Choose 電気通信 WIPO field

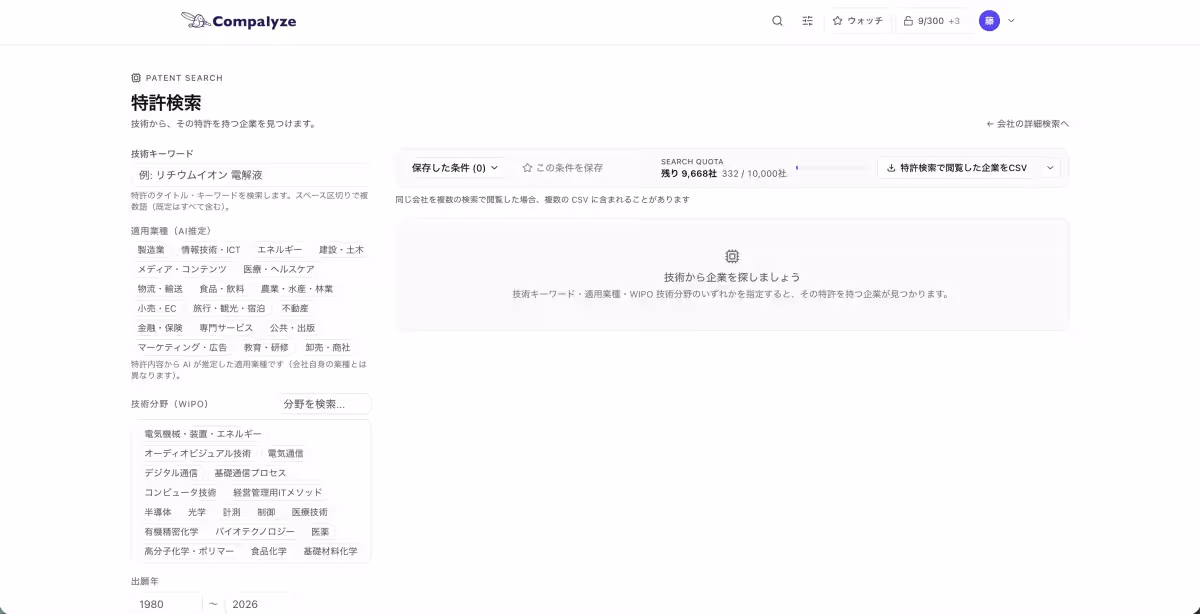285,453
